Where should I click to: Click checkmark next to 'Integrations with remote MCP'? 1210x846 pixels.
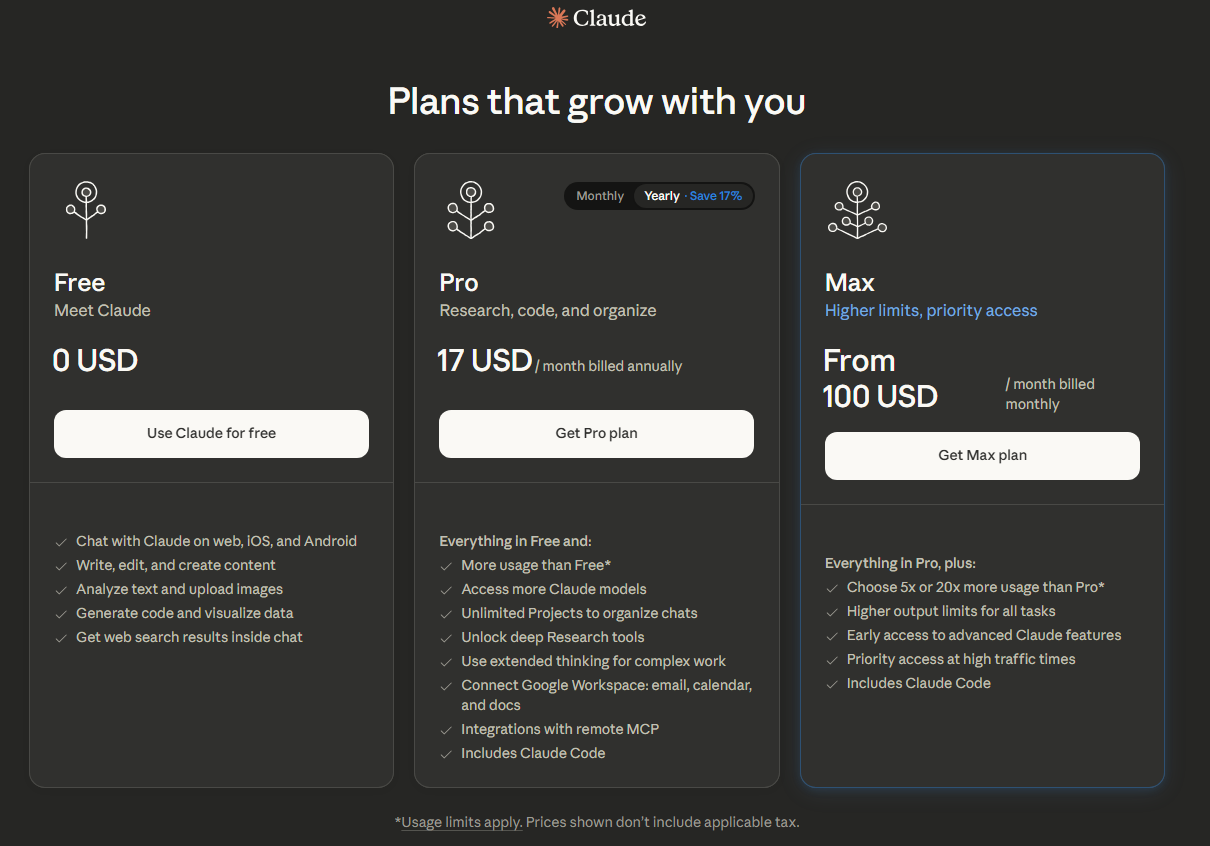point(447,730)
